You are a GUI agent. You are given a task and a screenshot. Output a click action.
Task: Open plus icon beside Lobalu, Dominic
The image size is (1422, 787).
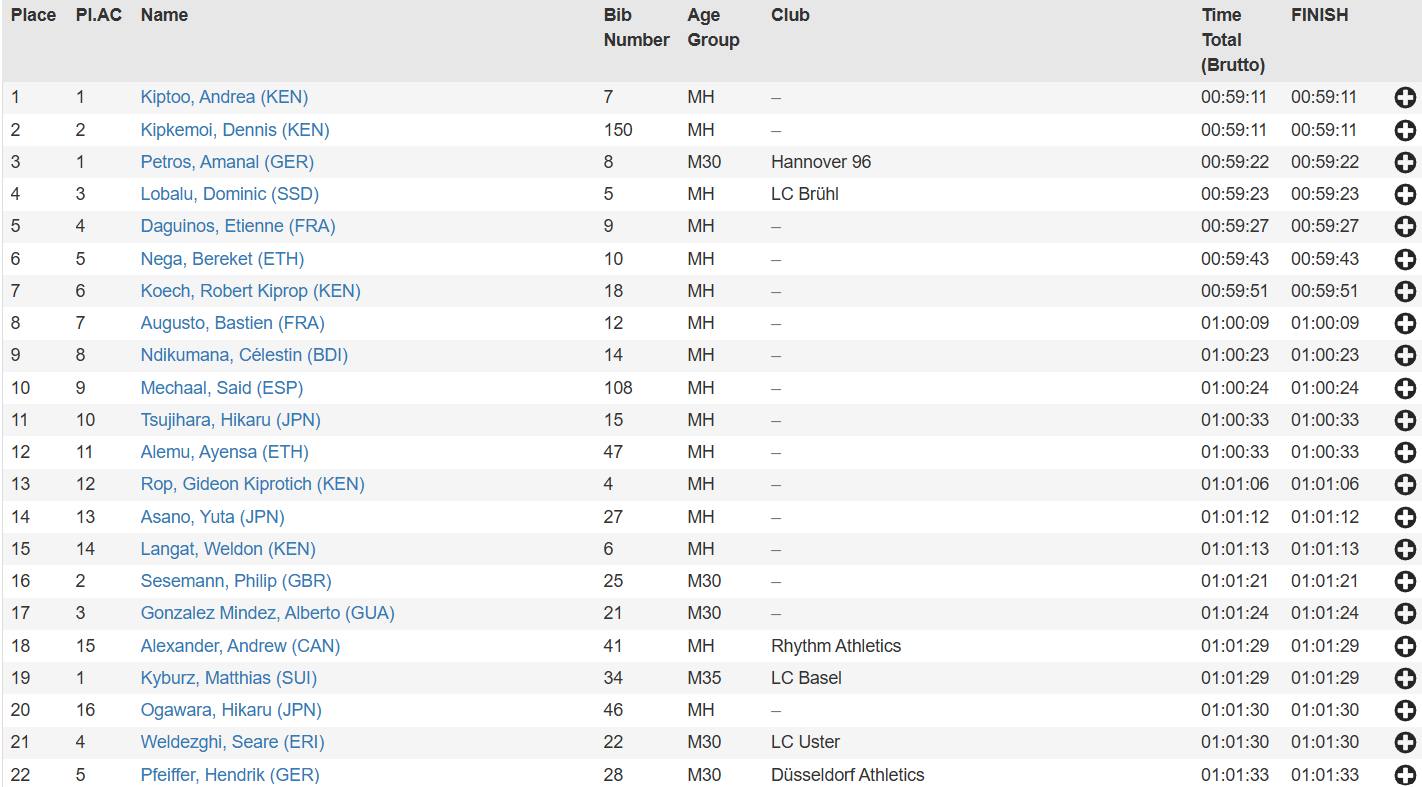click(1404, 195)
